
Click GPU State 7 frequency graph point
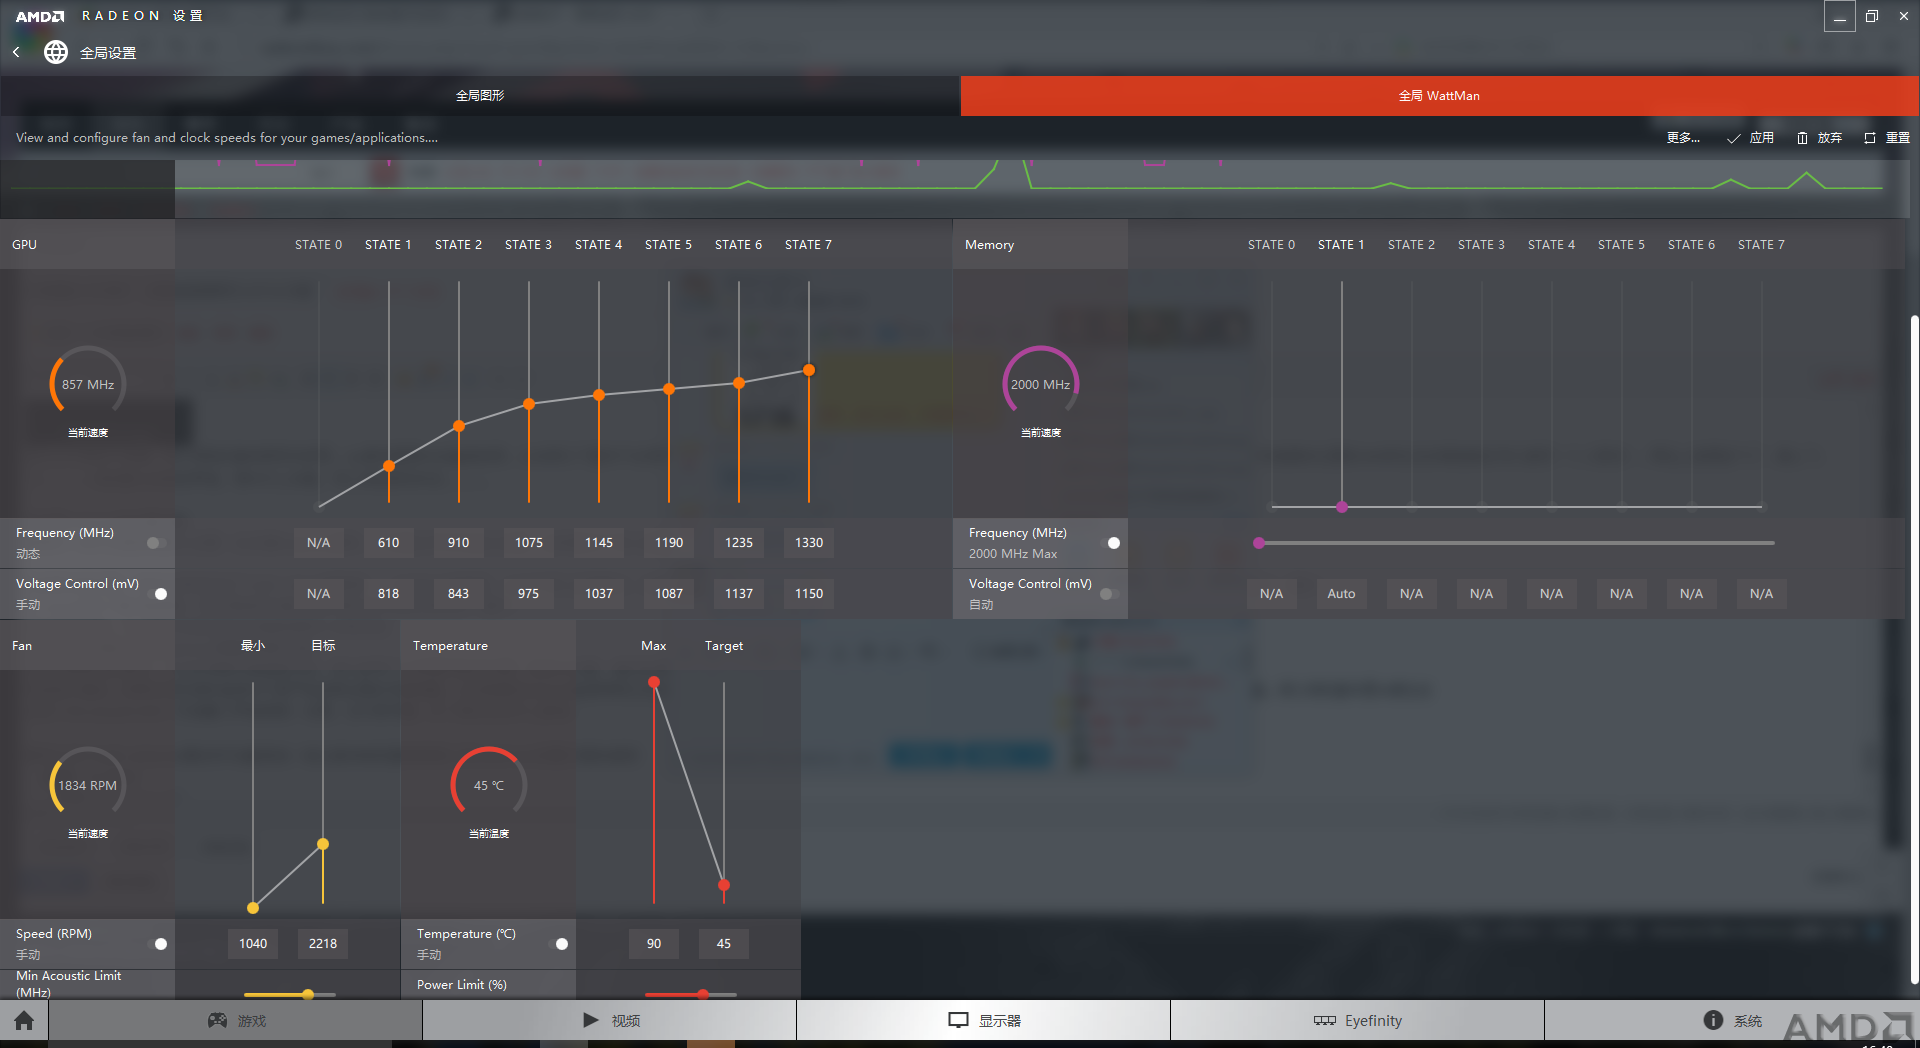809,370
